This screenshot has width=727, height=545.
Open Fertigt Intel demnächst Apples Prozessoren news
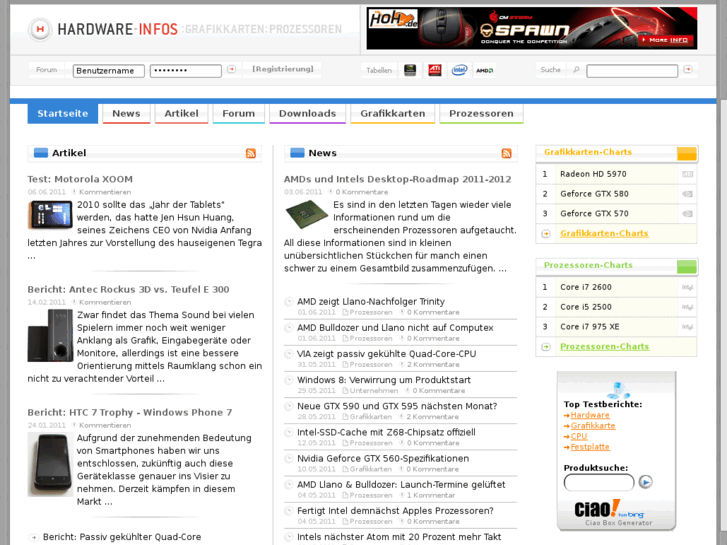[x=395, y=511]
